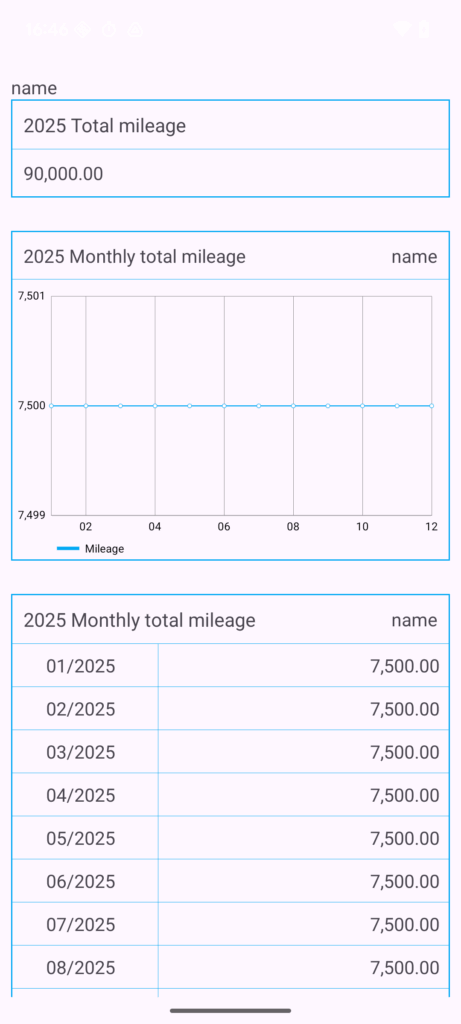Tap the chart card title 2025 Monthly total mileage
The image size is (461, 1024).
[x=135, y=257]
